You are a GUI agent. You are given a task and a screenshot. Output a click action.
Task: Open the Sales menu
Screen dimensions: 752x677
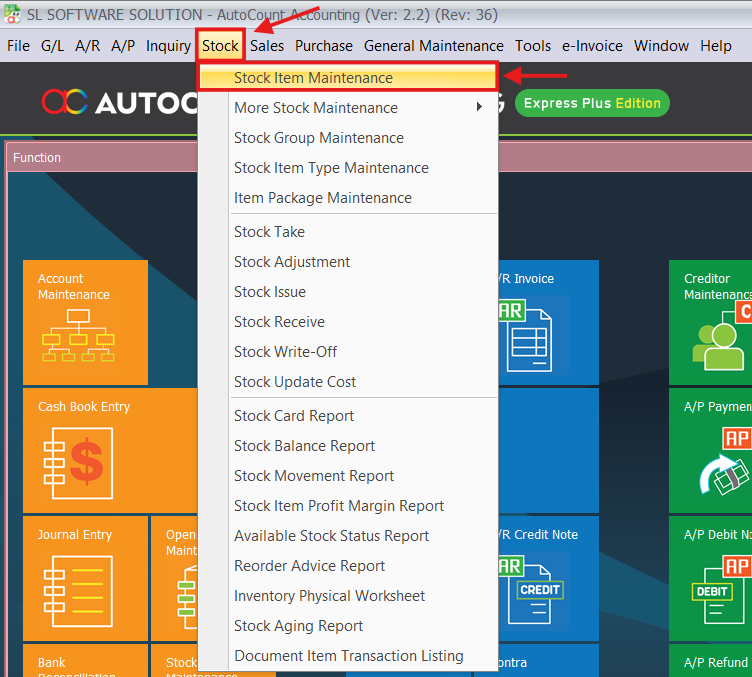[x=267, y=46]
